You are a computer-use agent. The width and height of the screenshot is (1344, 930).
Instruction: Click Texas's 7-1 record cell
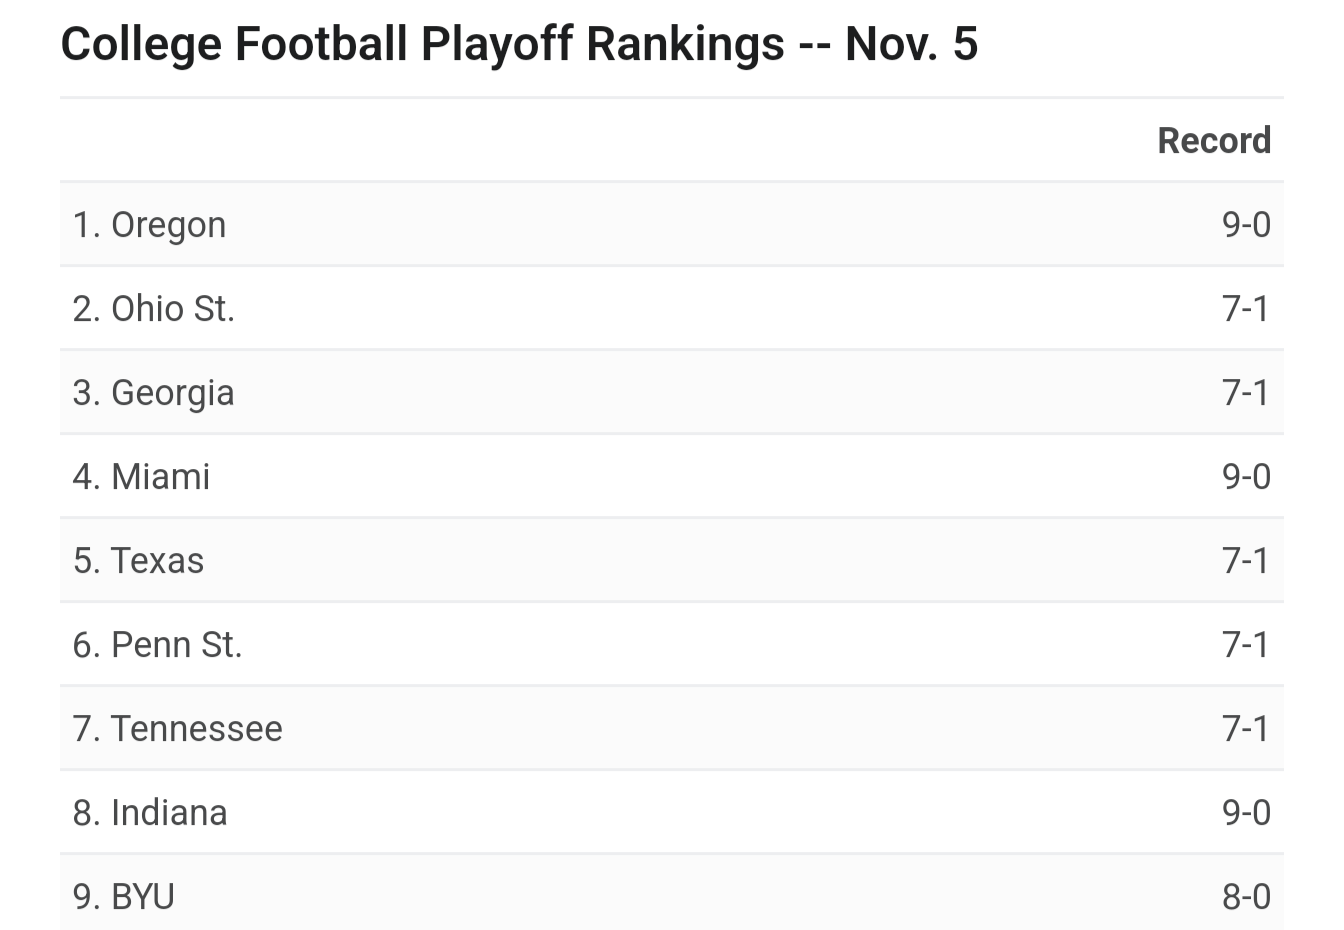tap(1246, 560)
